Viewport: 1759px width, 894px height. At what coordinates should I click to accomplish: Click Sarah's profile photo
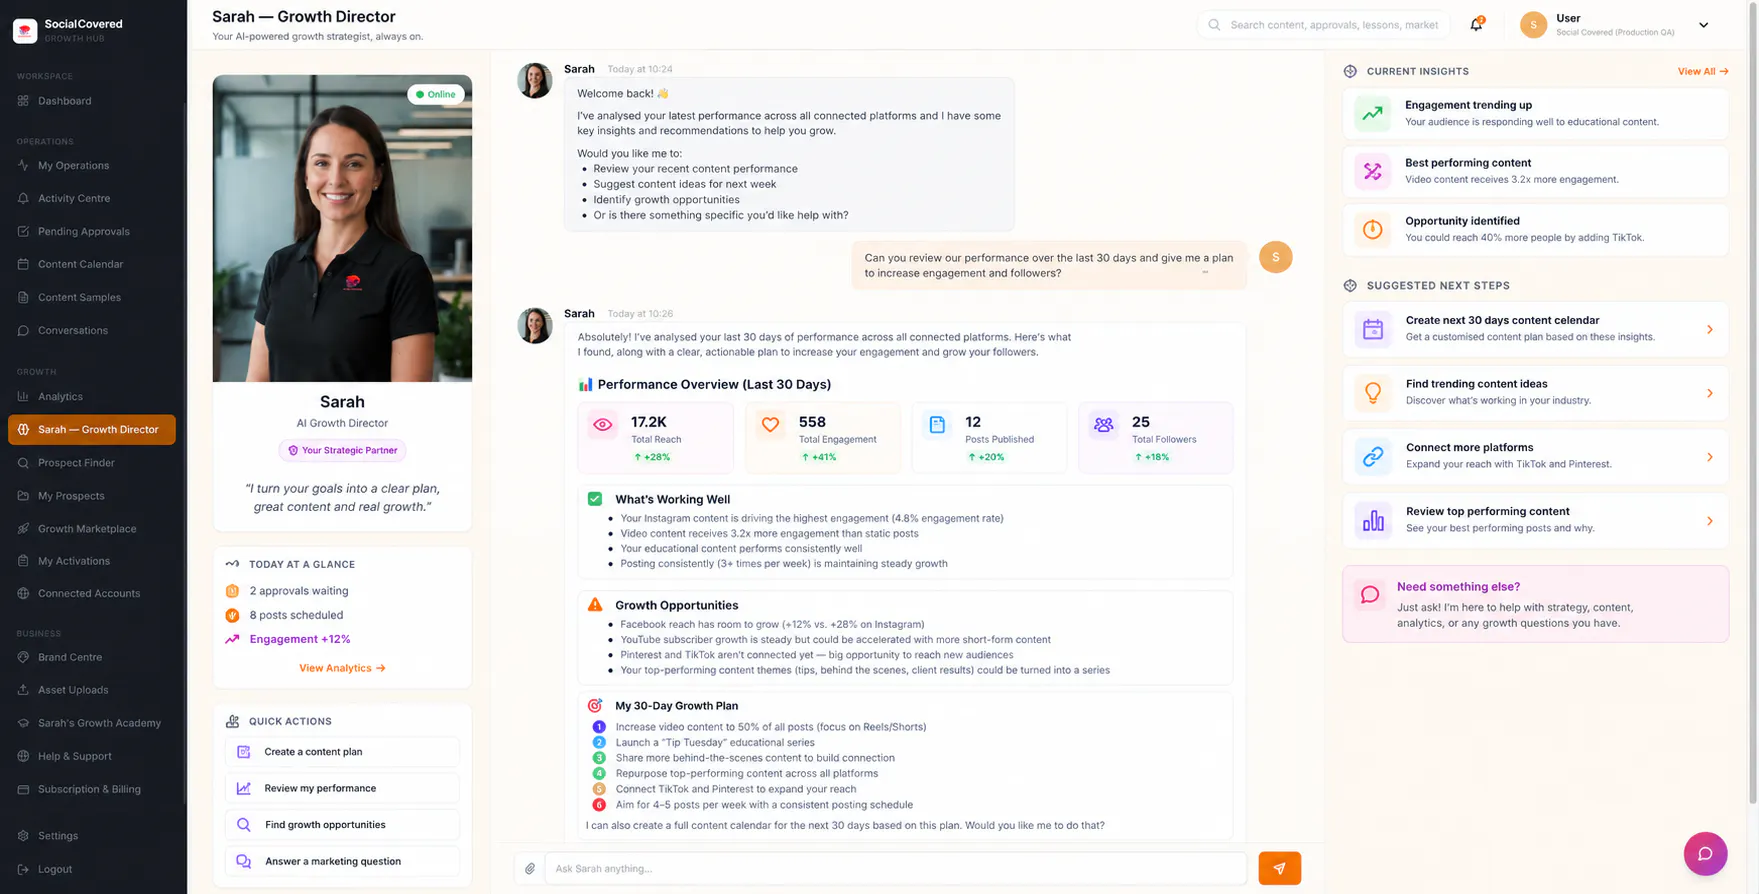[x=342, y=228]
